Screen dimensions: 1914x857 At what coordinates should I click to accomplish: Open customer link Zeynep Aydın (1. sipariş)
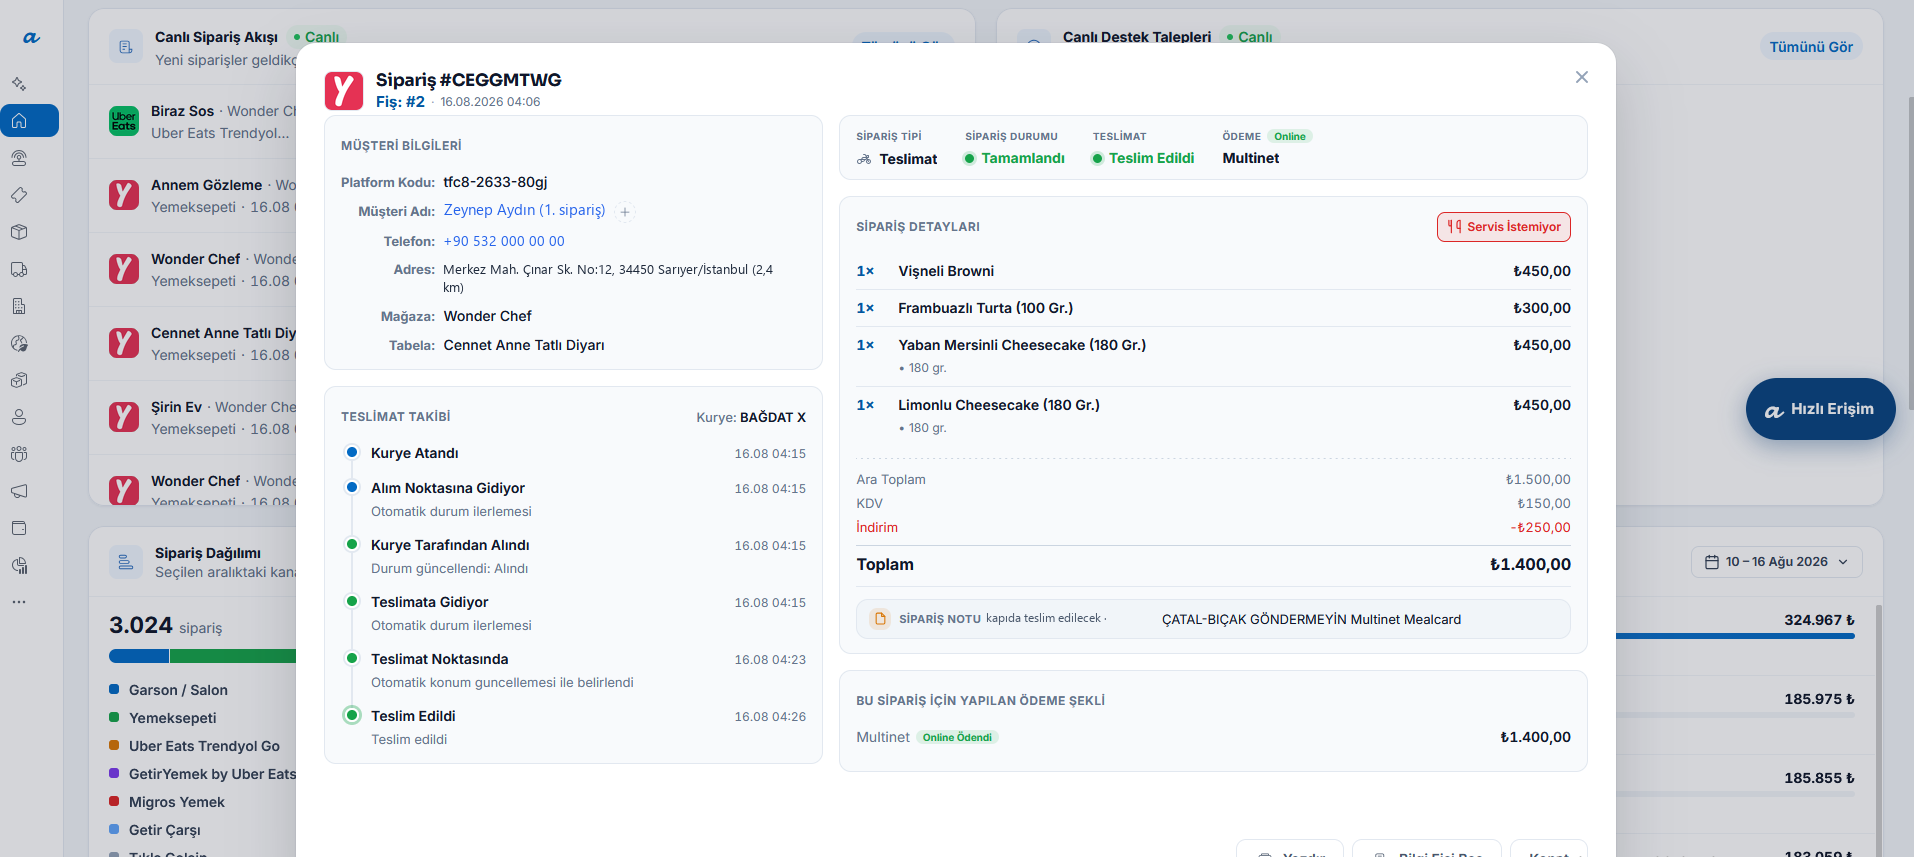click(x=524, y=210)
